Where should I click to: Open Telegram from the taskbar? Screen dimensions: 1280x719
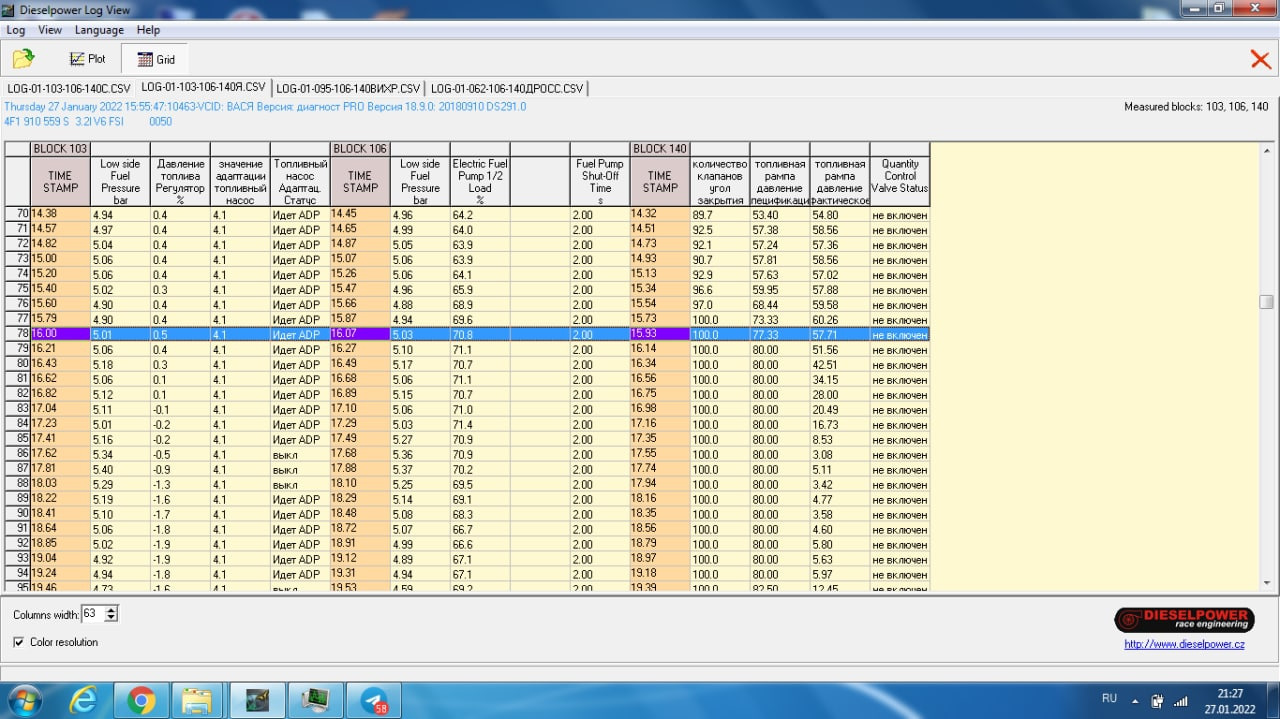click(374, 700)
